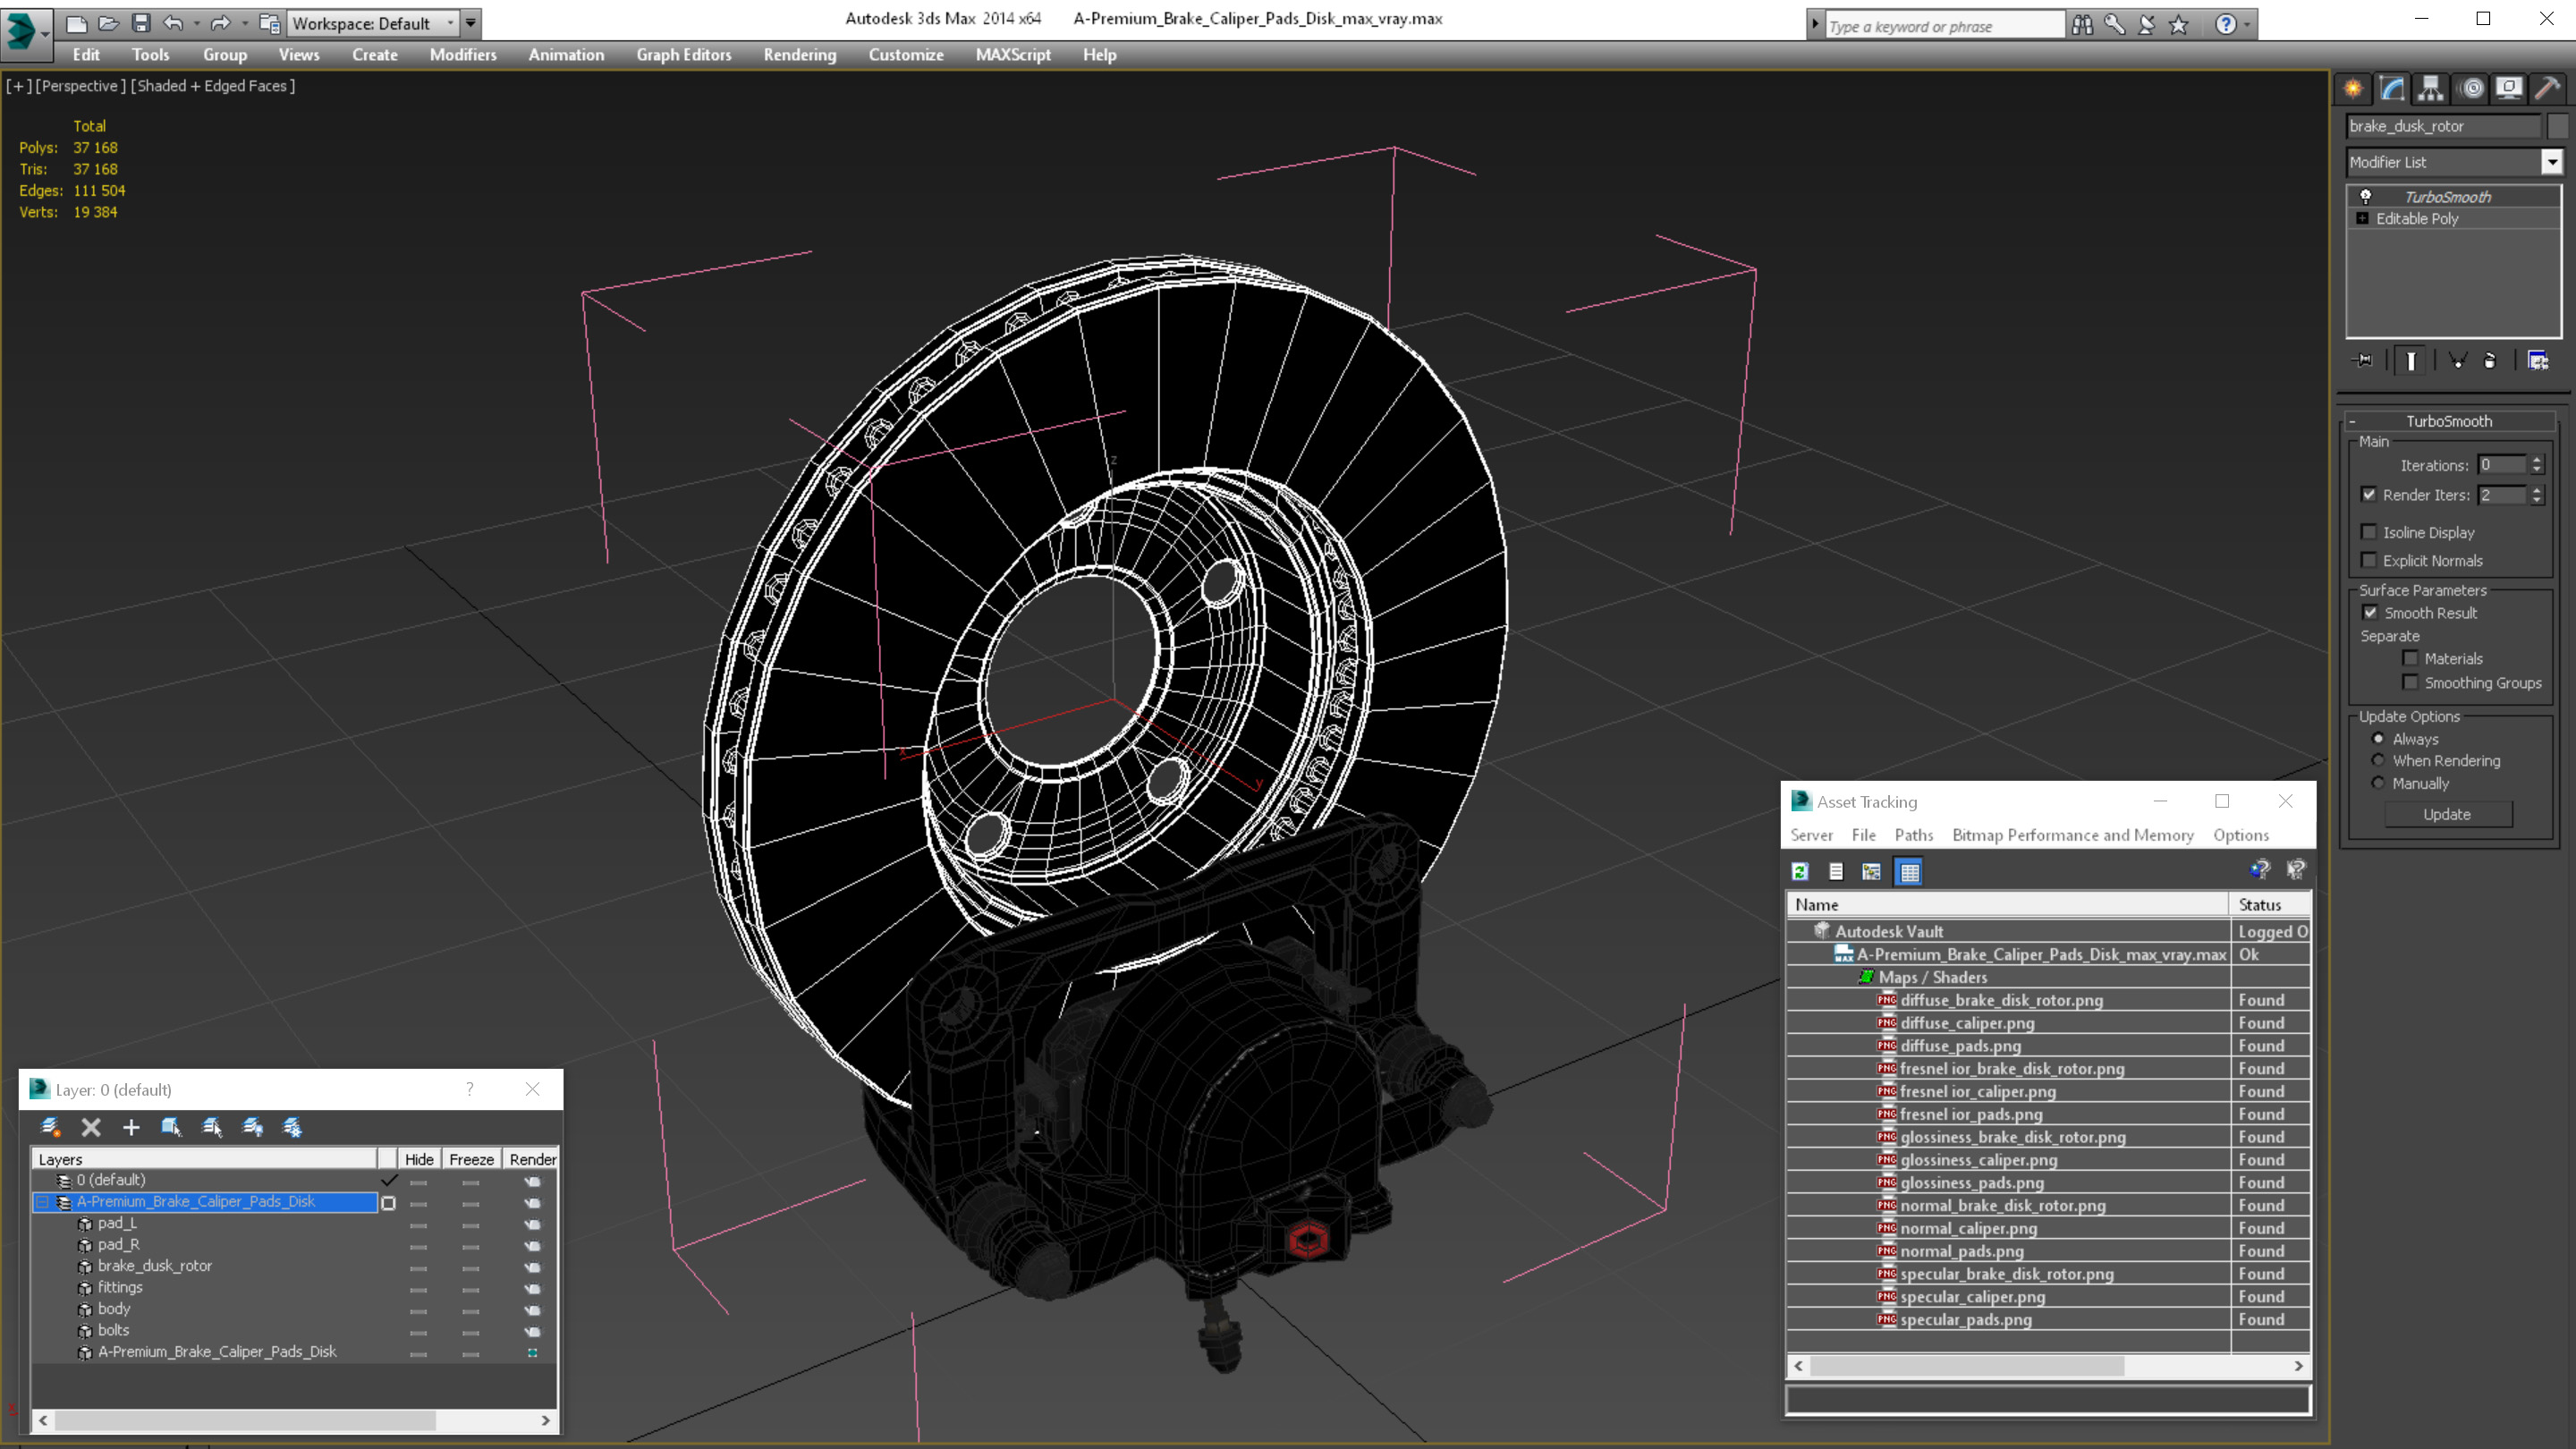This screenshot has width=2576, height=1449.
Task: Collapse the A-Premium_Brake_Caliper_Pads_Disk layer tree
Action: pos(43,1202)
